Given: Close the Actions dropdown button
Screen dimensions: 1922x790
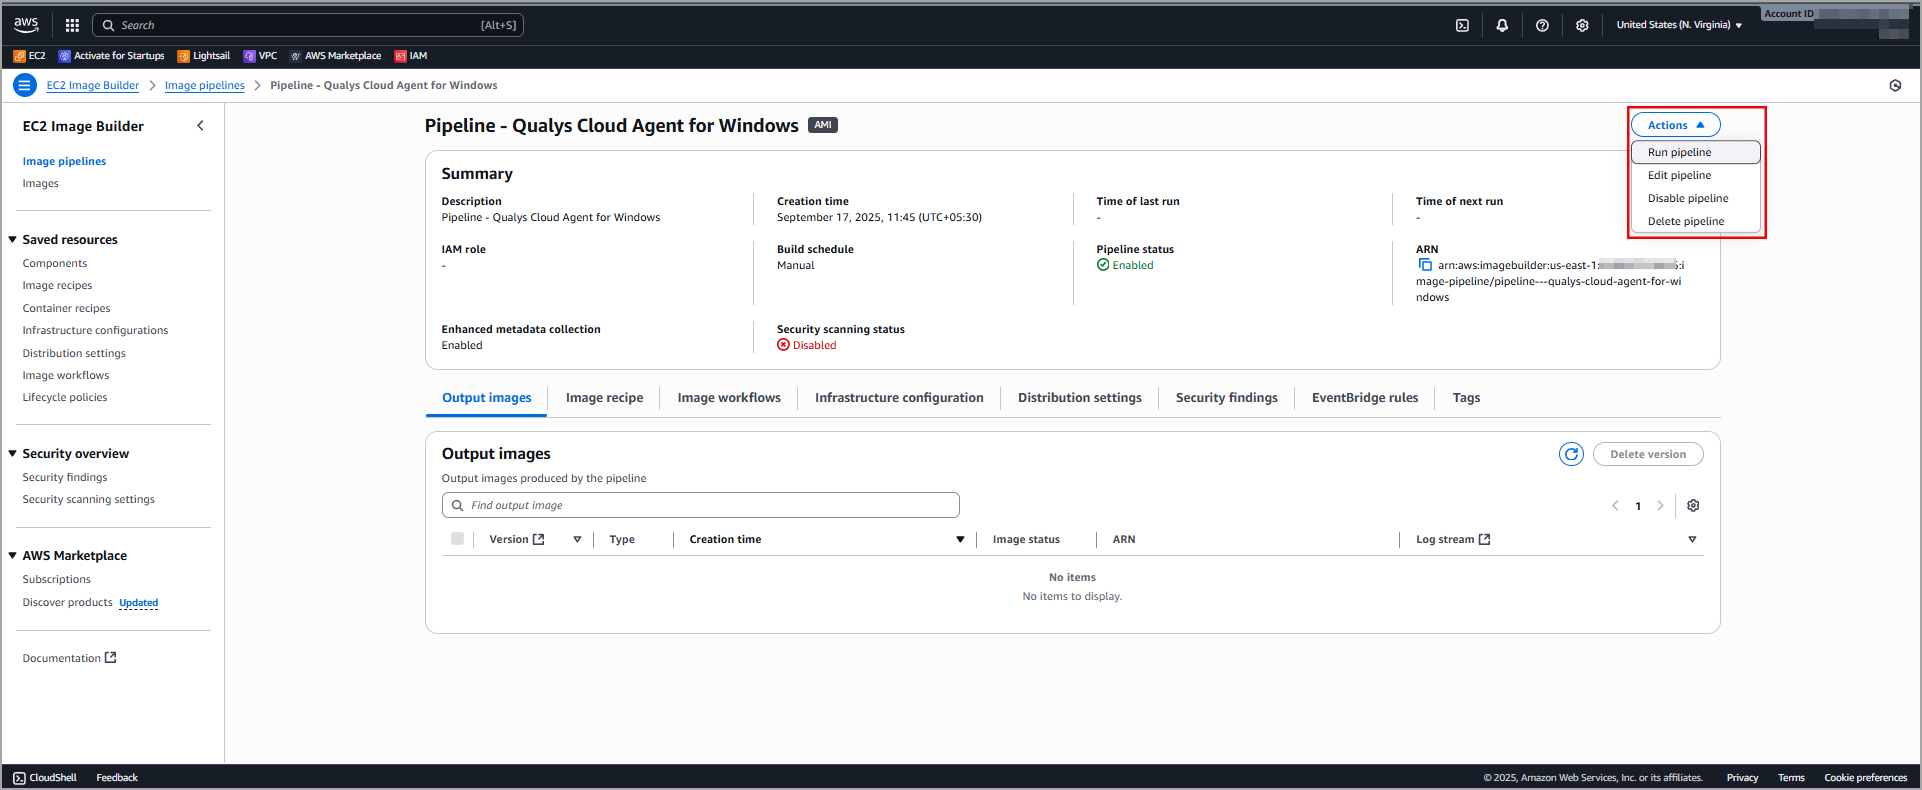Looking at the screenshot, I should (1675, 125).
